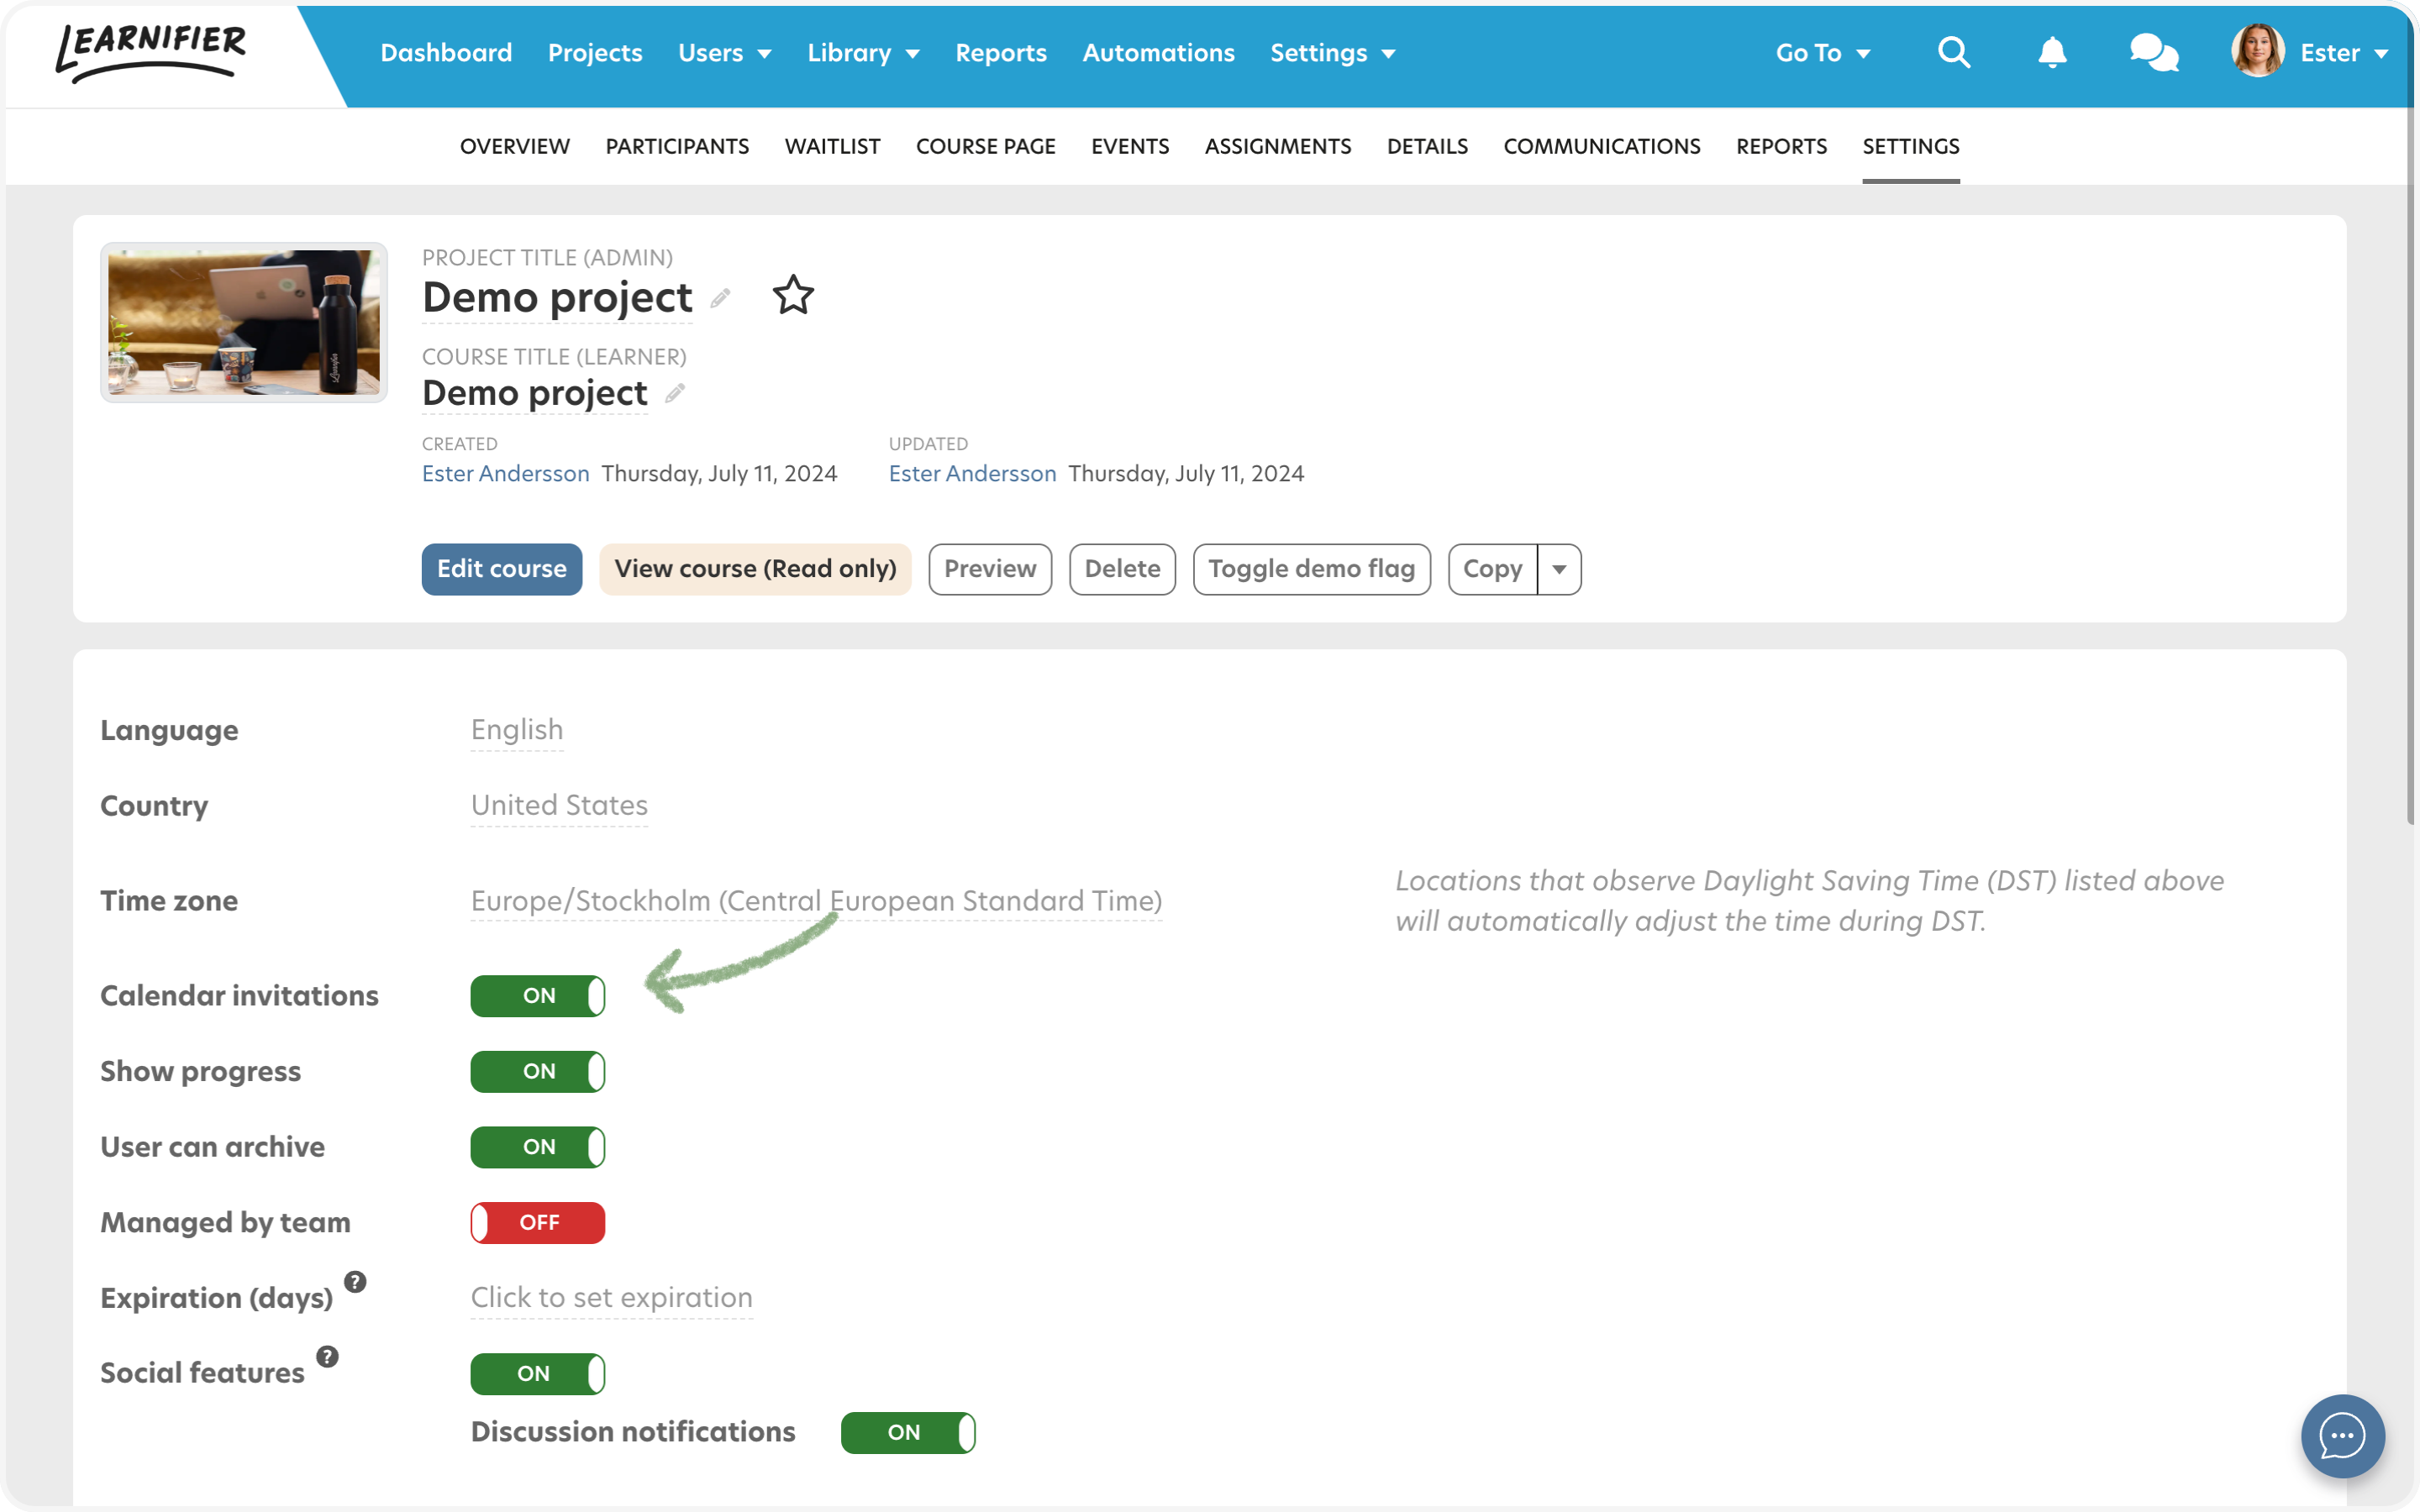The height and width of the screenshot is (1512, 2420).
Task: Change the Europe/Stockholm time zone
Action: [816, 901]
